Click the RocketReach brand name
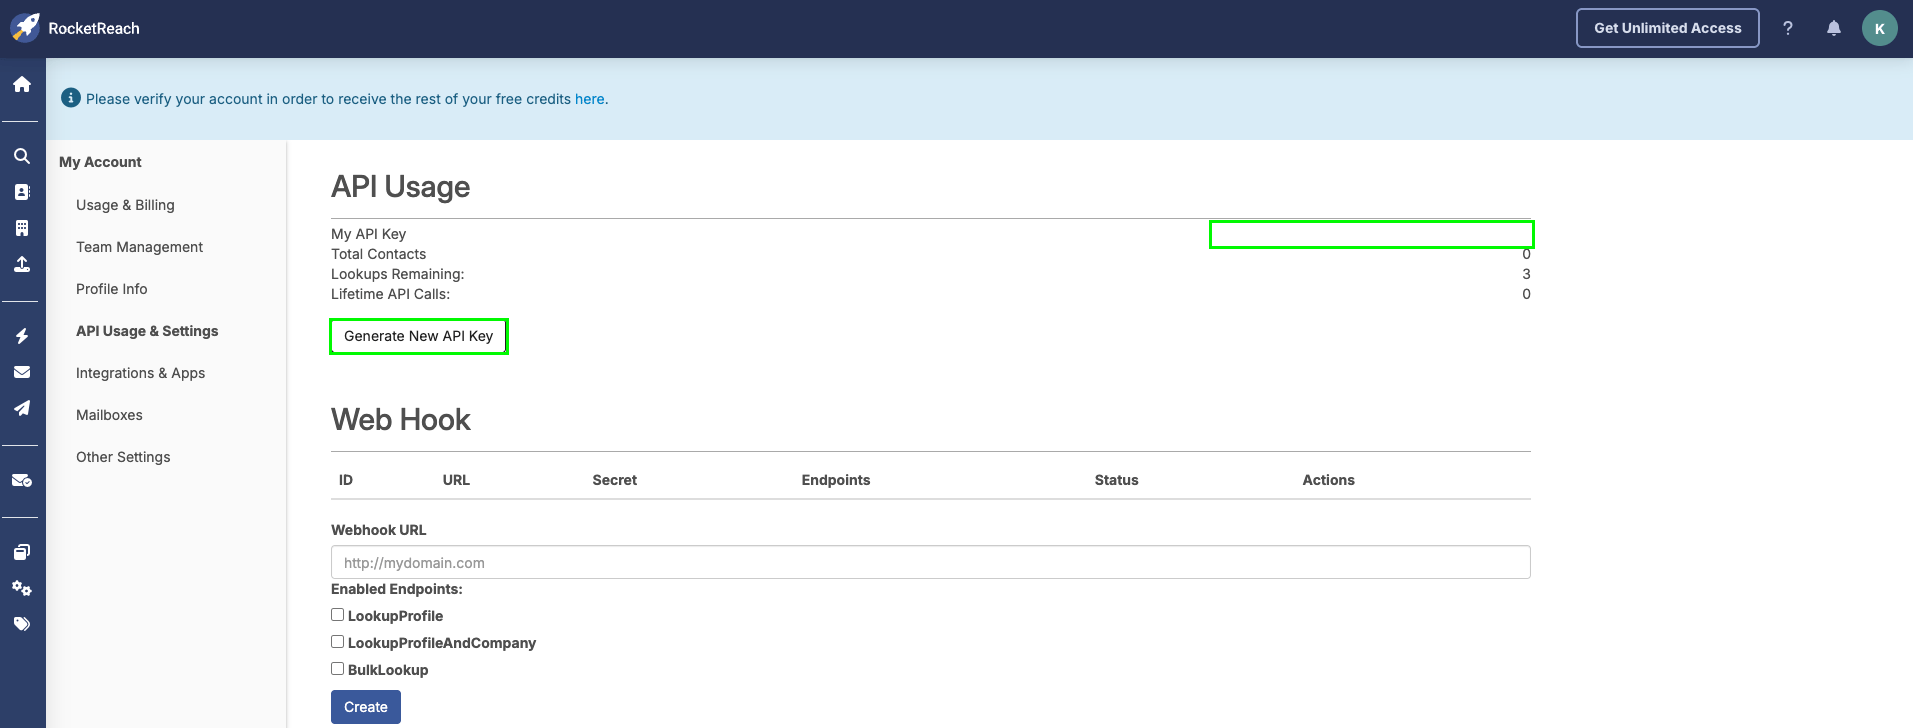Image resolution: width=1913 pixels, height=728 pixels. [94, 28]
